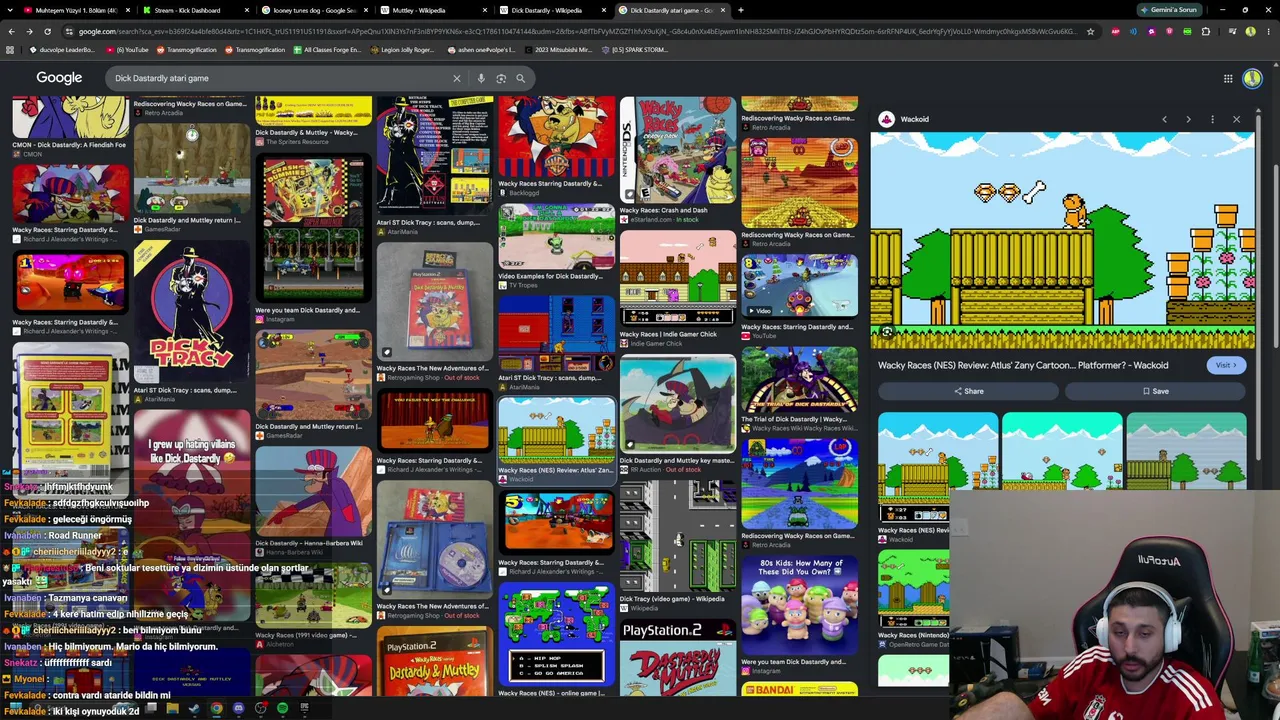Open File Explorer from the taskbar
1280x720 pixels.
coord(172,709)
